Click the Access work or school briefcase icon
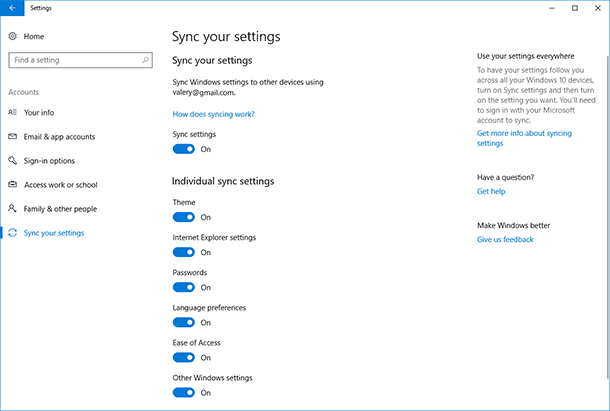Screen dimensions: 610x411 (12, 184)
